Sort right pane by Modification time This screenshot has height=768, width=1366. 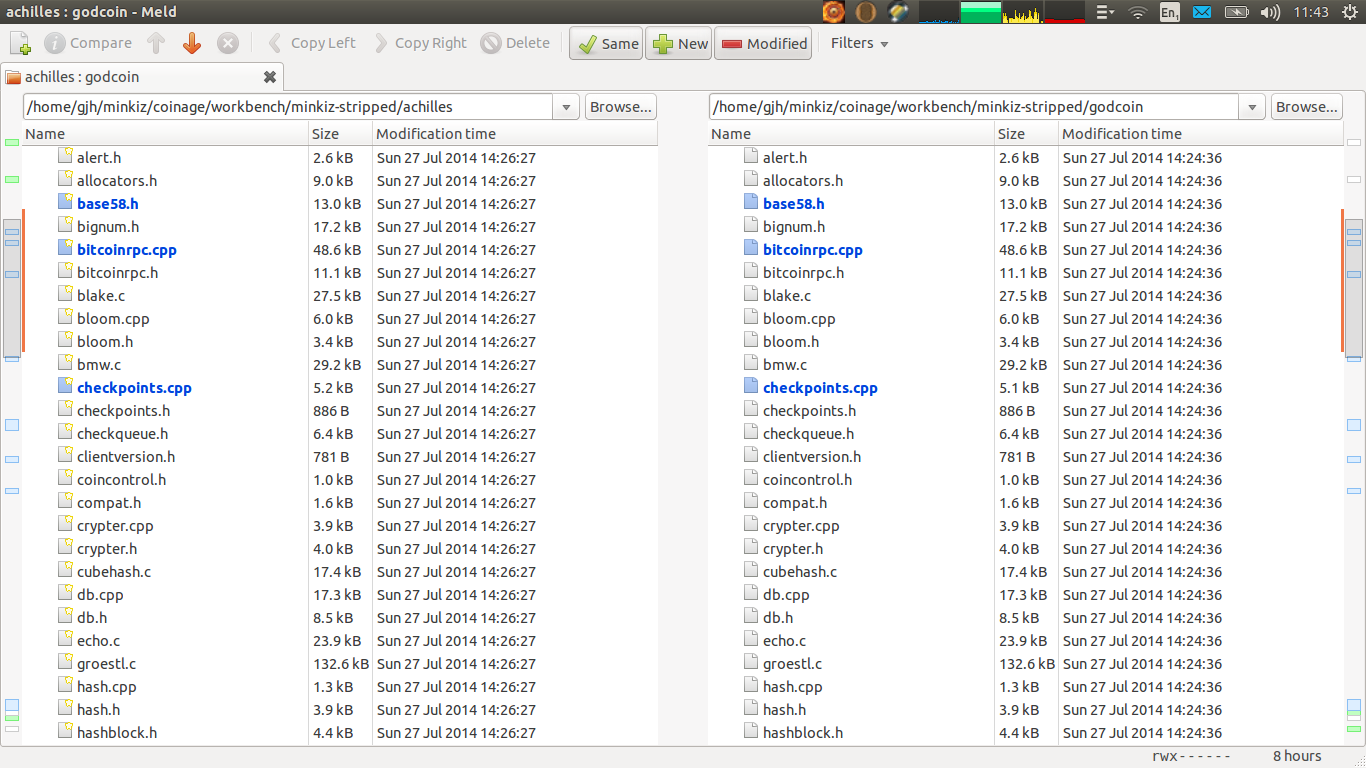1201,134
